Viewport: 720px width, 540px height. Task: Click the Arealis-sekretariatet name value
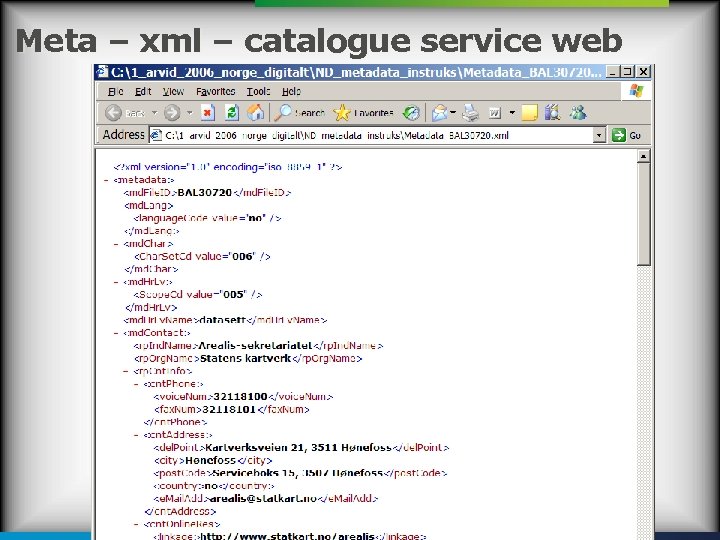(x=255, y=345)
